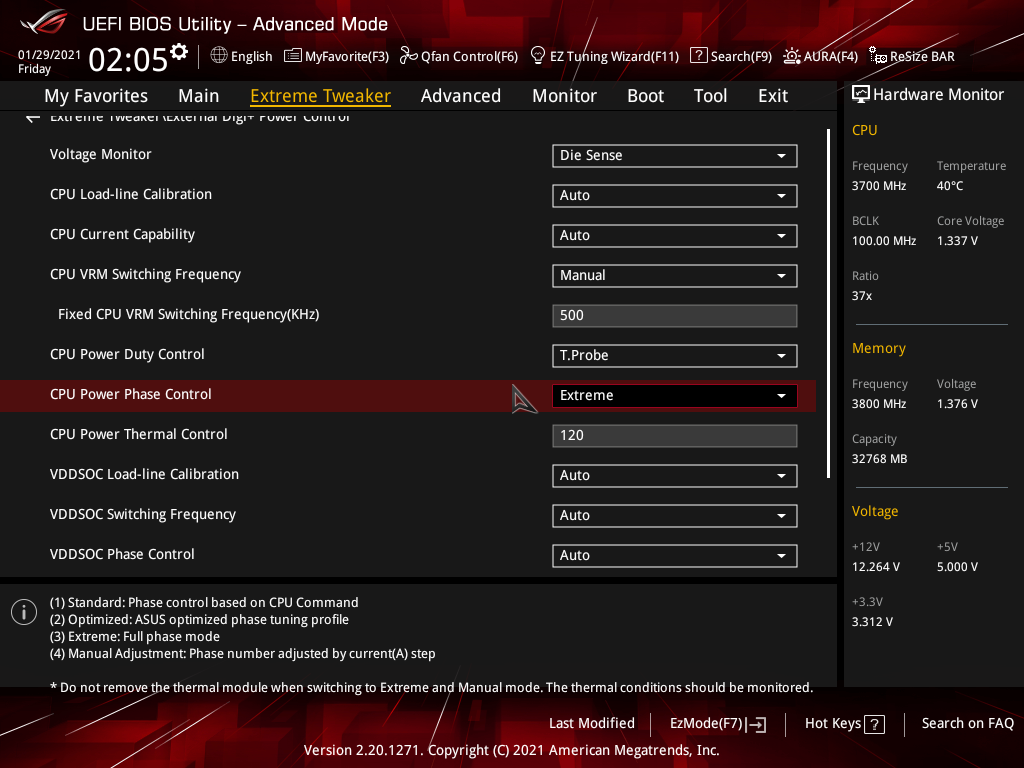1024x768 pixels.
Task: Open the Voltage Monitor Die Sense dropdown
Action: click(675, 155)
